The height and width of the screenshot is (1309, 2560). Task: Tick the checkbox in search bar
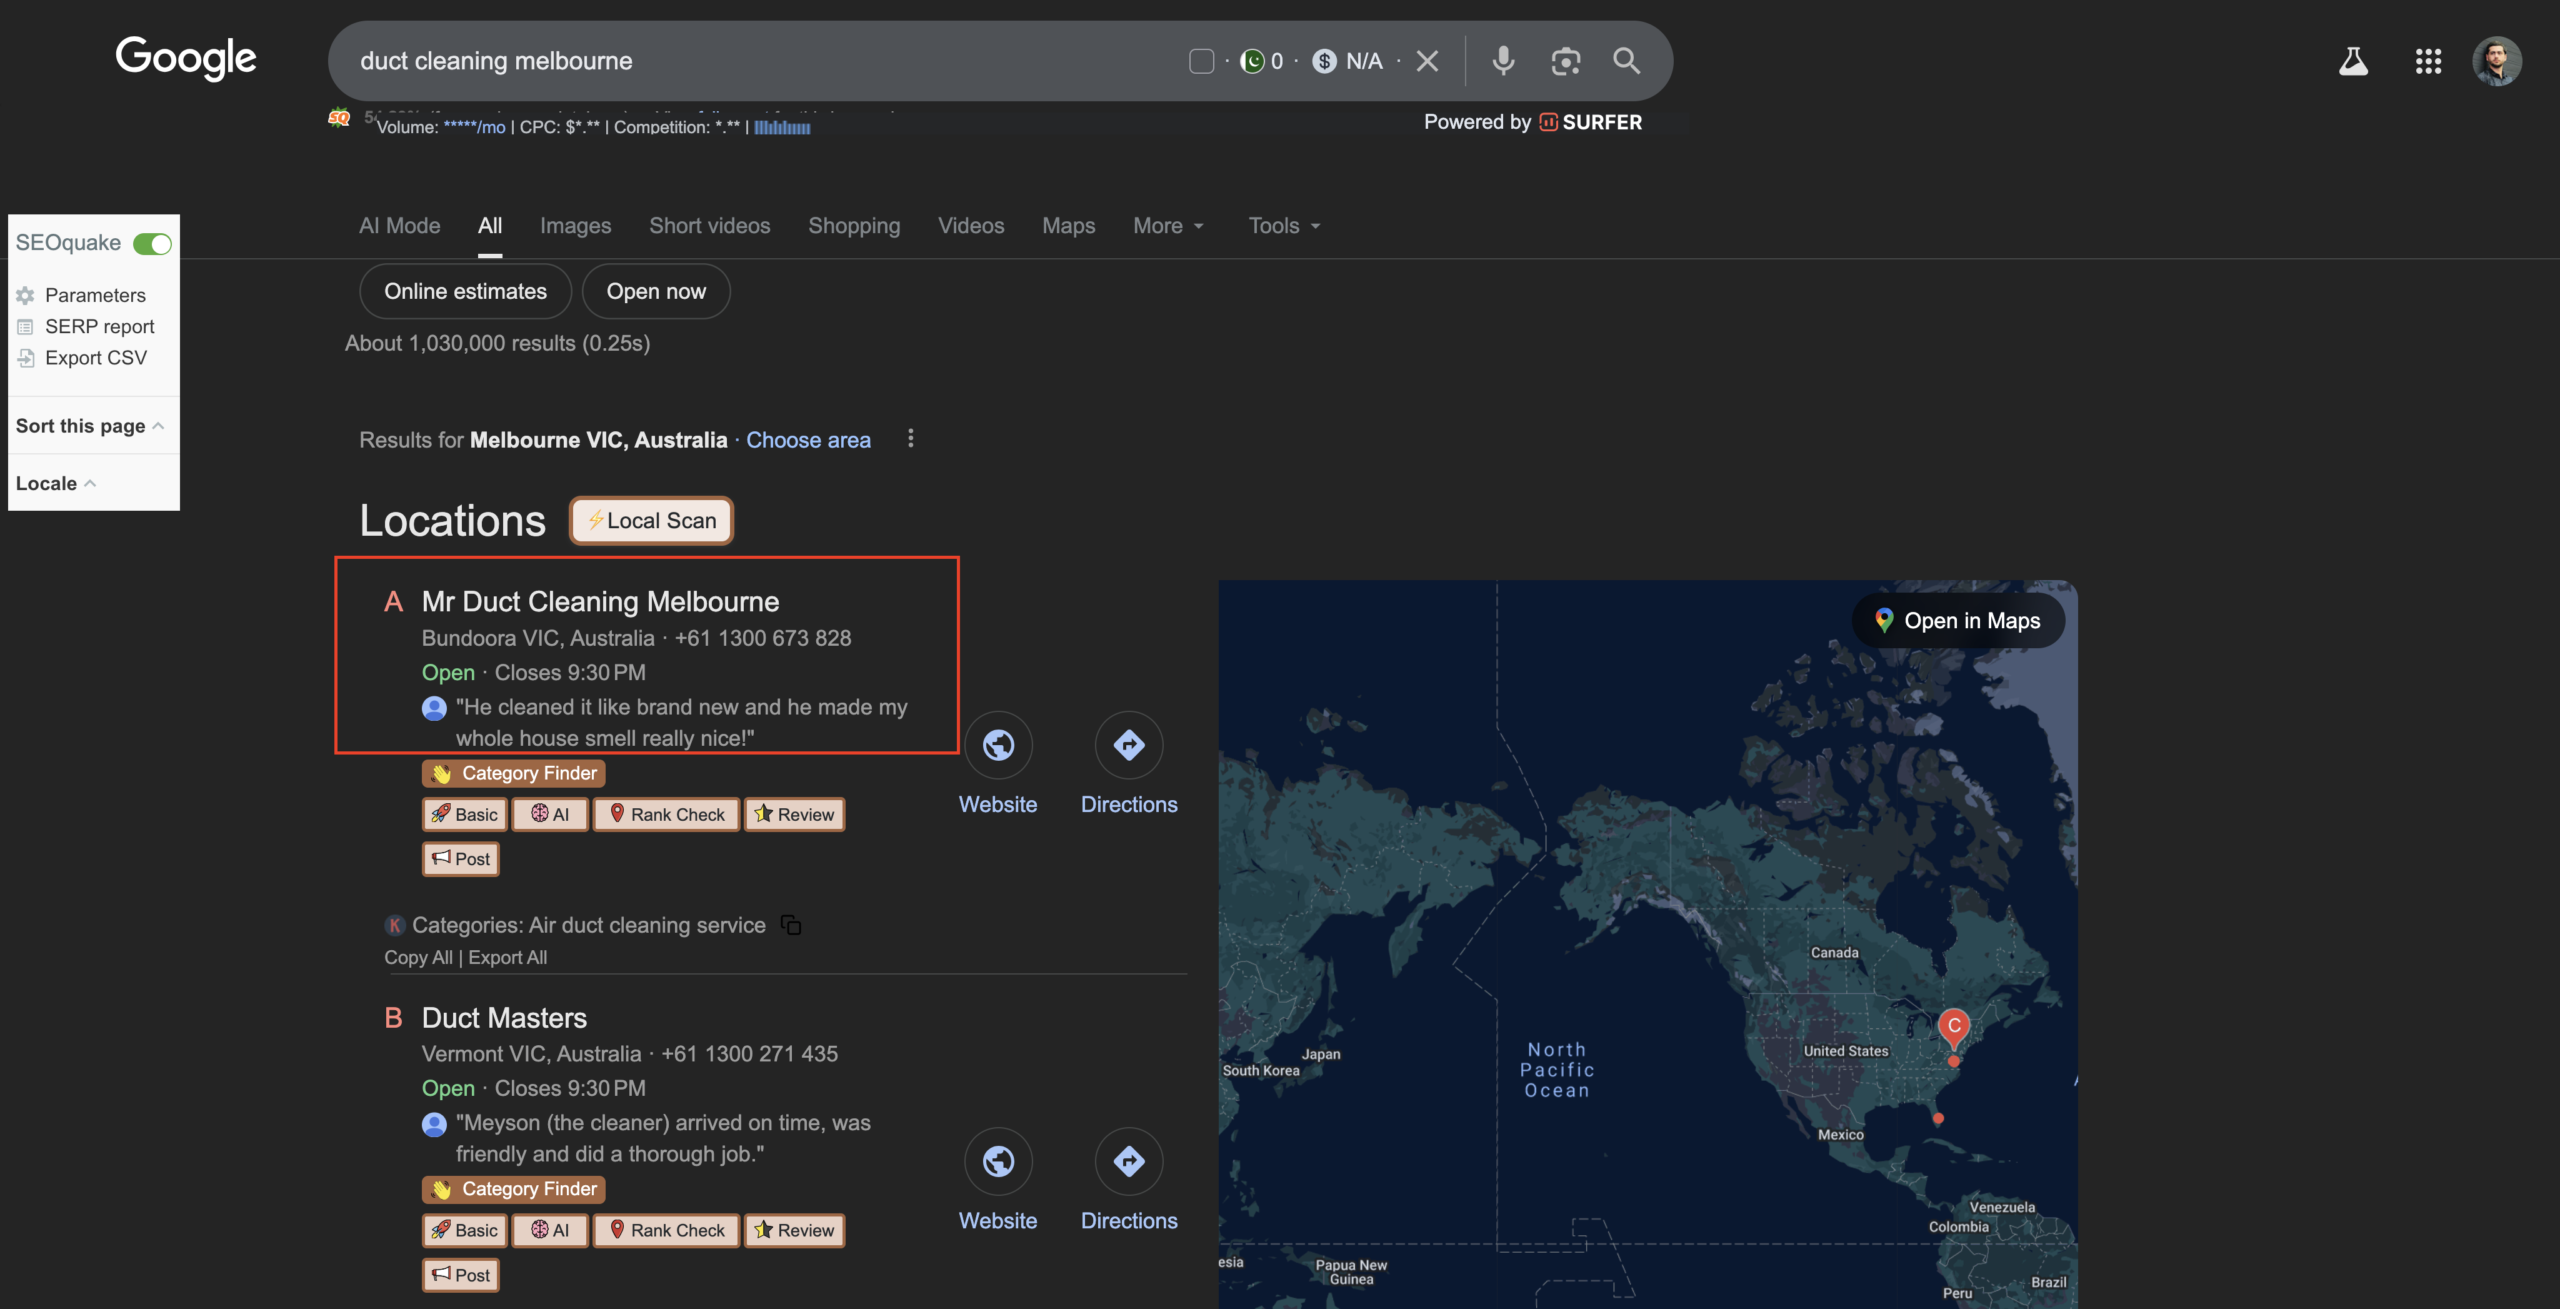[x=1201, y=61]
